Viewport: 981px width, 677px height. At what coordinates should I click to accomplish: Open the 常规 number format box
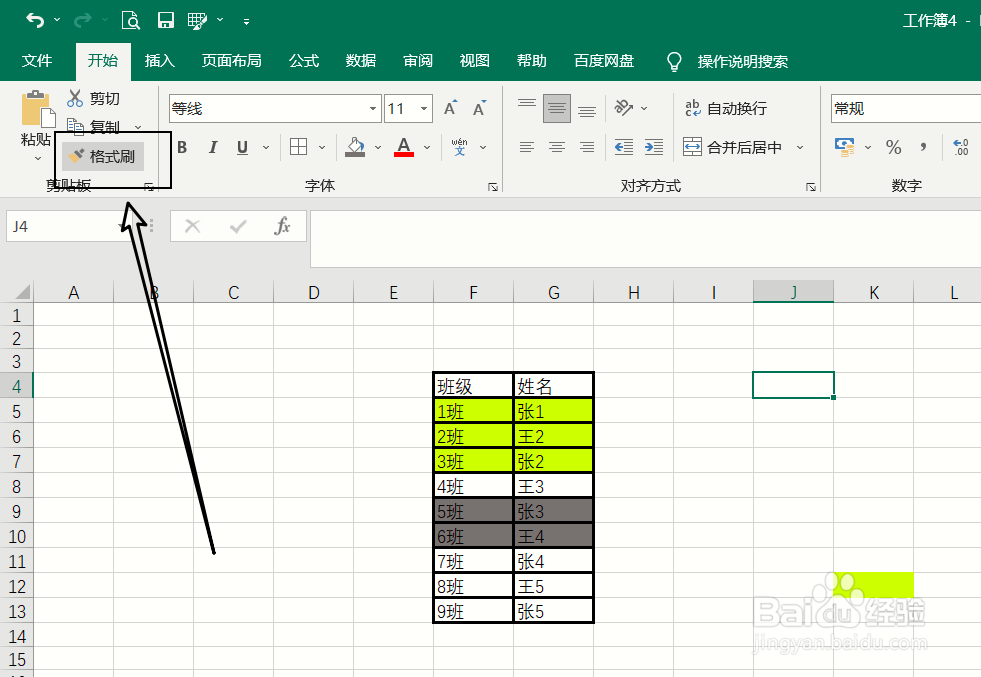click(x=906, y=108)
